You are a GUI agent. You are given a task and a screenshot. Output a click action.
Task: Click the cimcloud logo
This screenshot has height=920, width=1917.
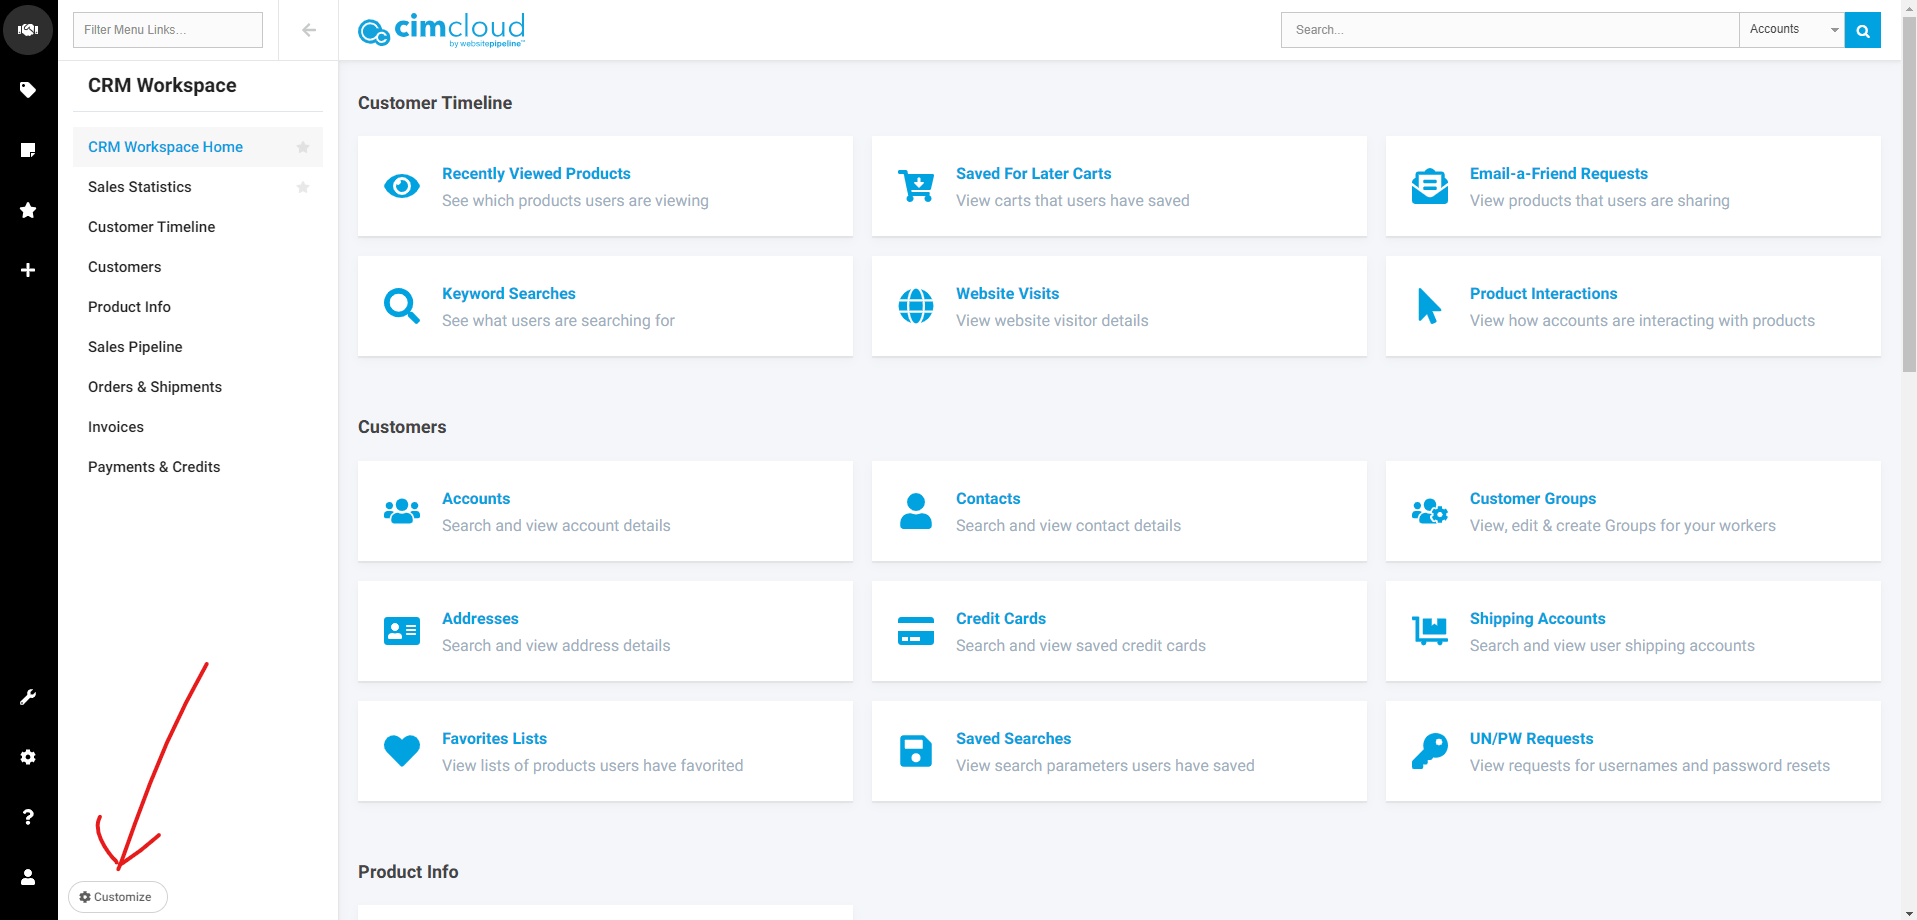pos(441,30)
